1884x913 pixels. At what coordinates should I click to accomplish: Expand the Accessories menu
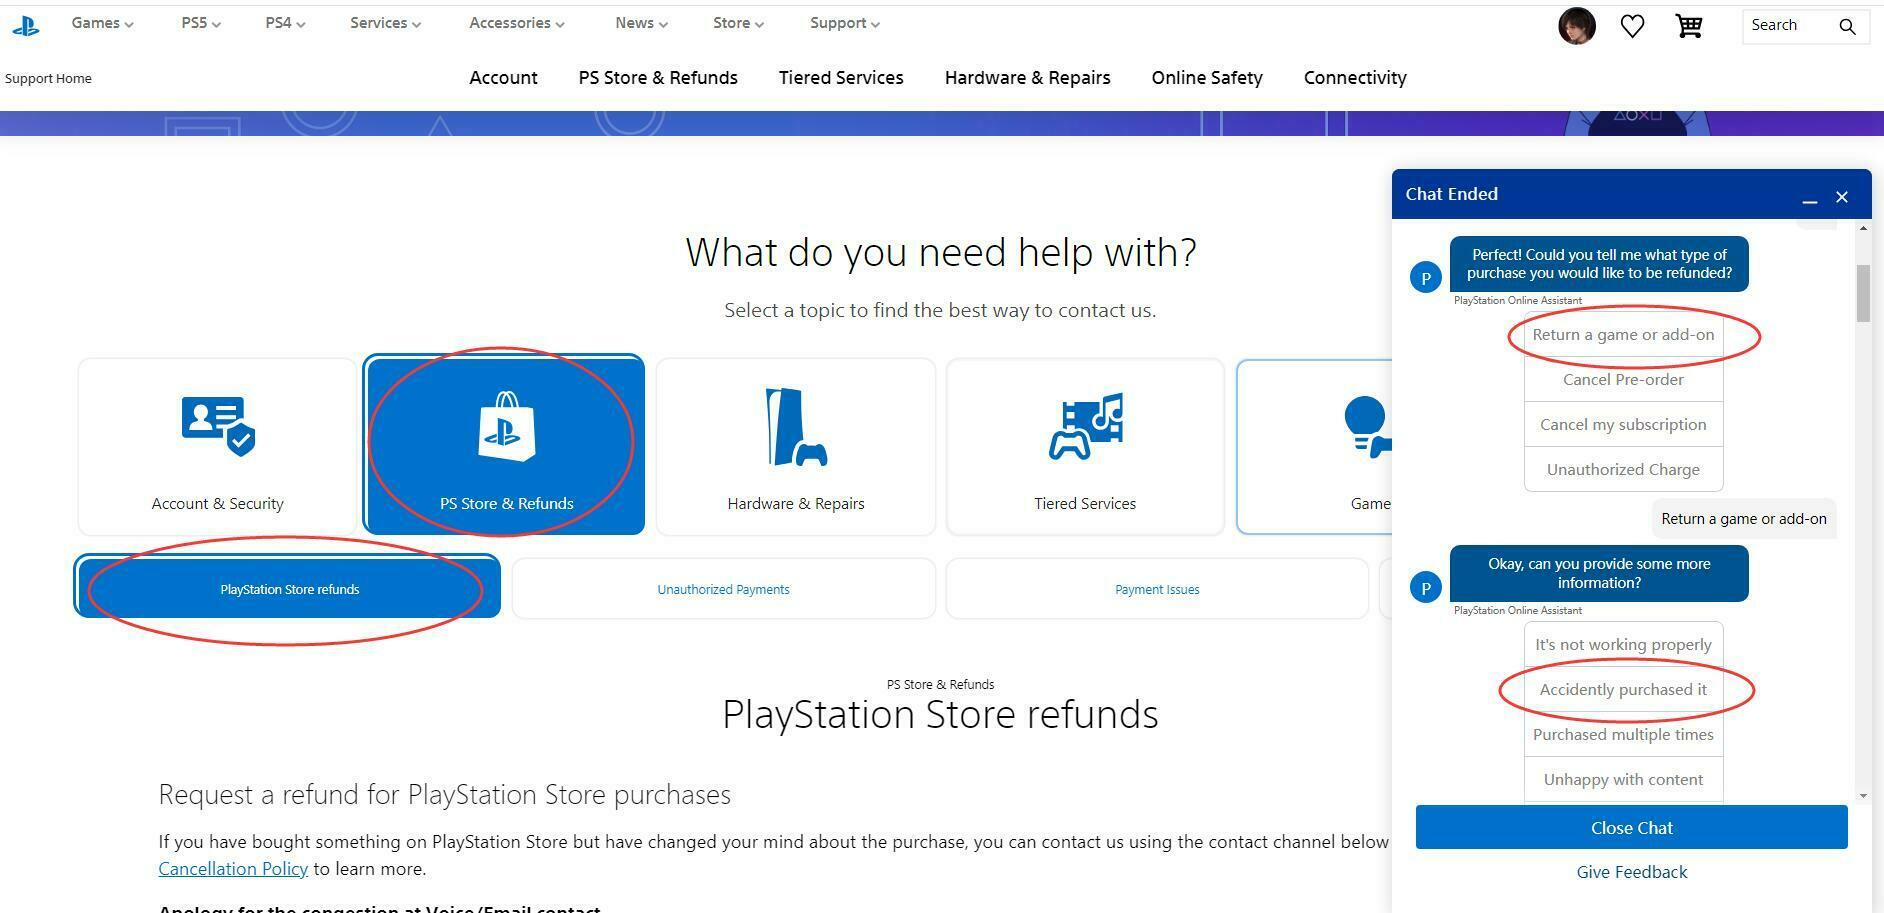point(517,23)
